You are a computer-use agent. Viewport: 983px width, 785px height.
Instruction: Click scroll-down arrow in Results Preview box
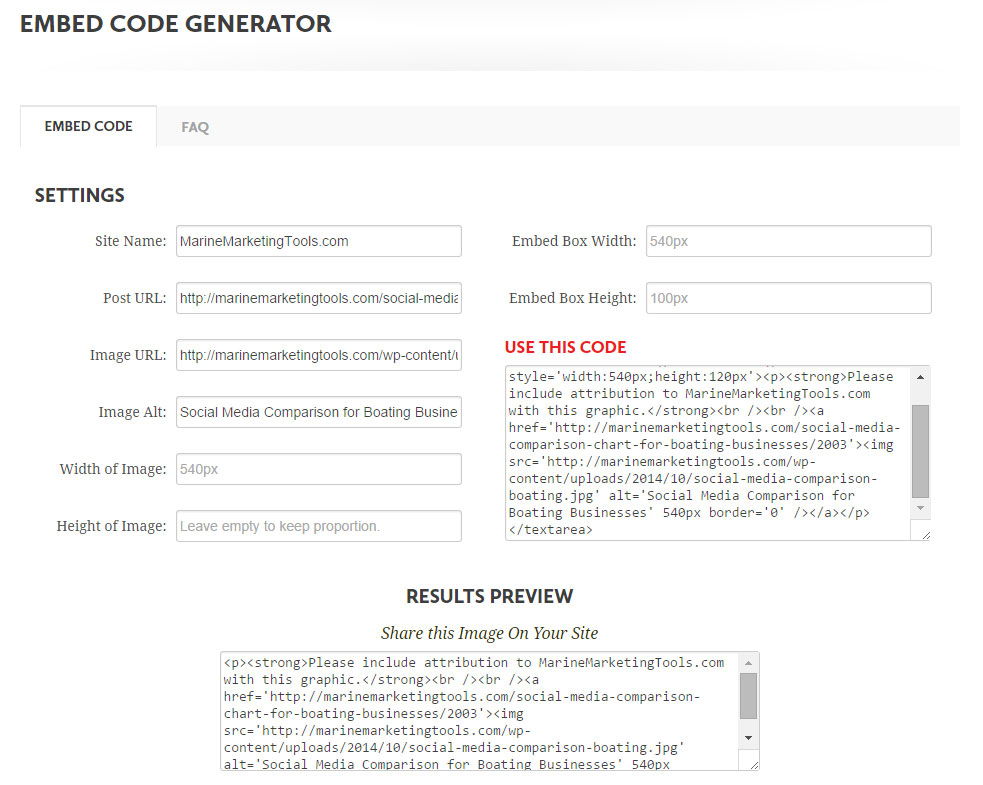(x=749, y=738)
